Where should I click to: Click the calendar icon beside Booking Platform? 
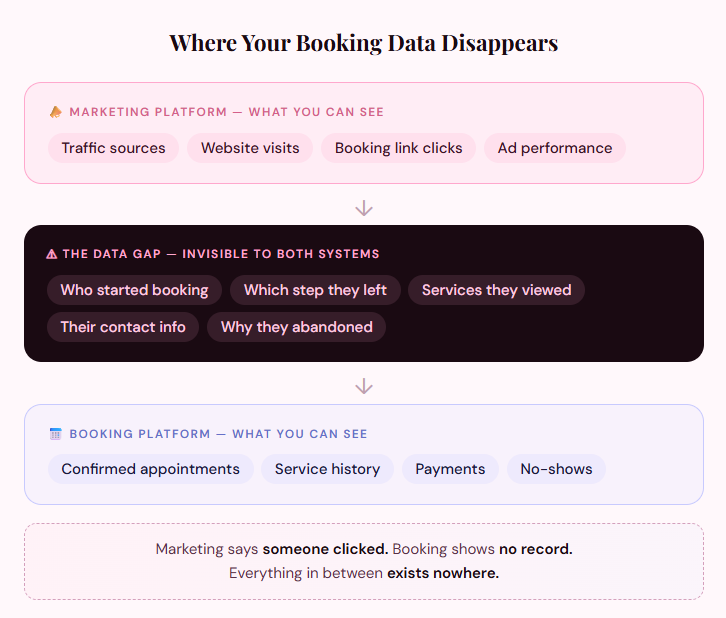click(56, 434)
